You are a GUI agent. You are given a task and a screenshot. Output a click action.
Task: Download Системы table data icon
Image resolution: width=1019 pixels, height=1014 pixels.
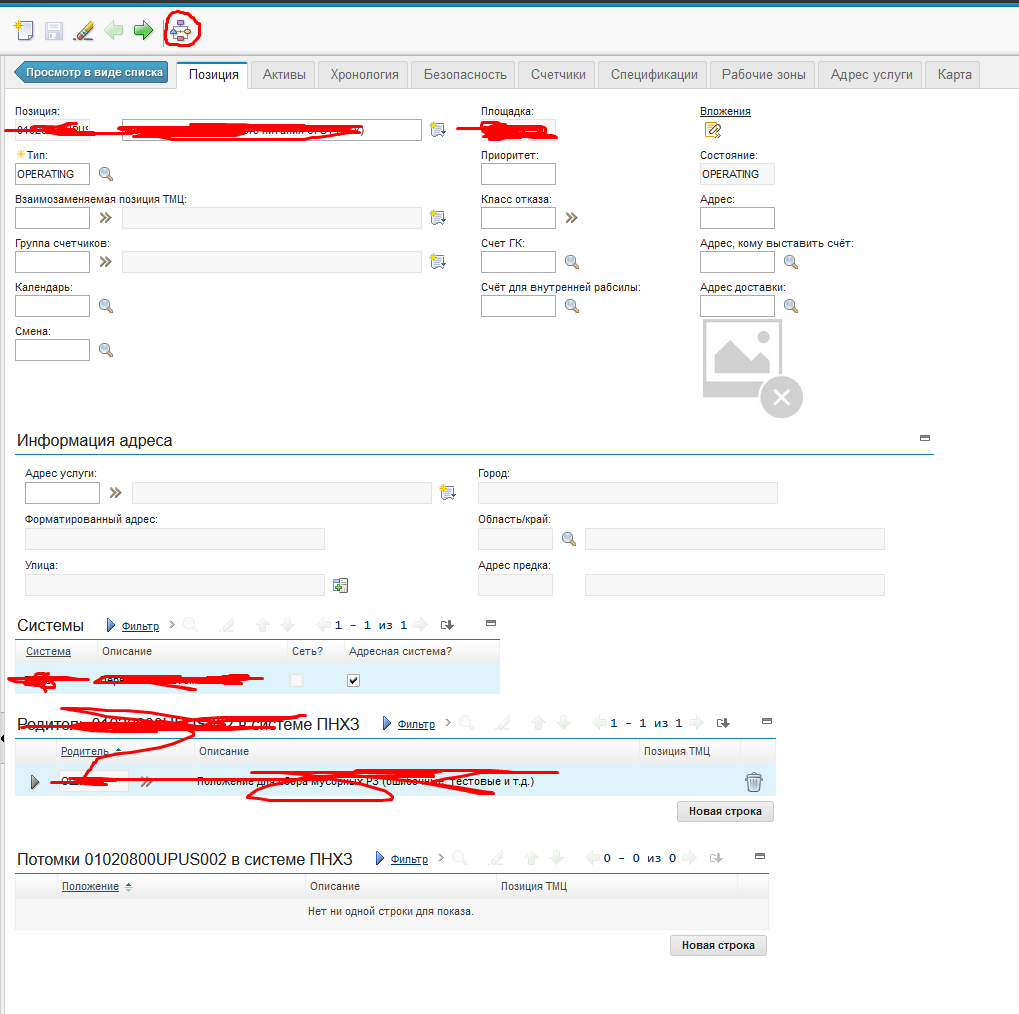pos(447,625)
